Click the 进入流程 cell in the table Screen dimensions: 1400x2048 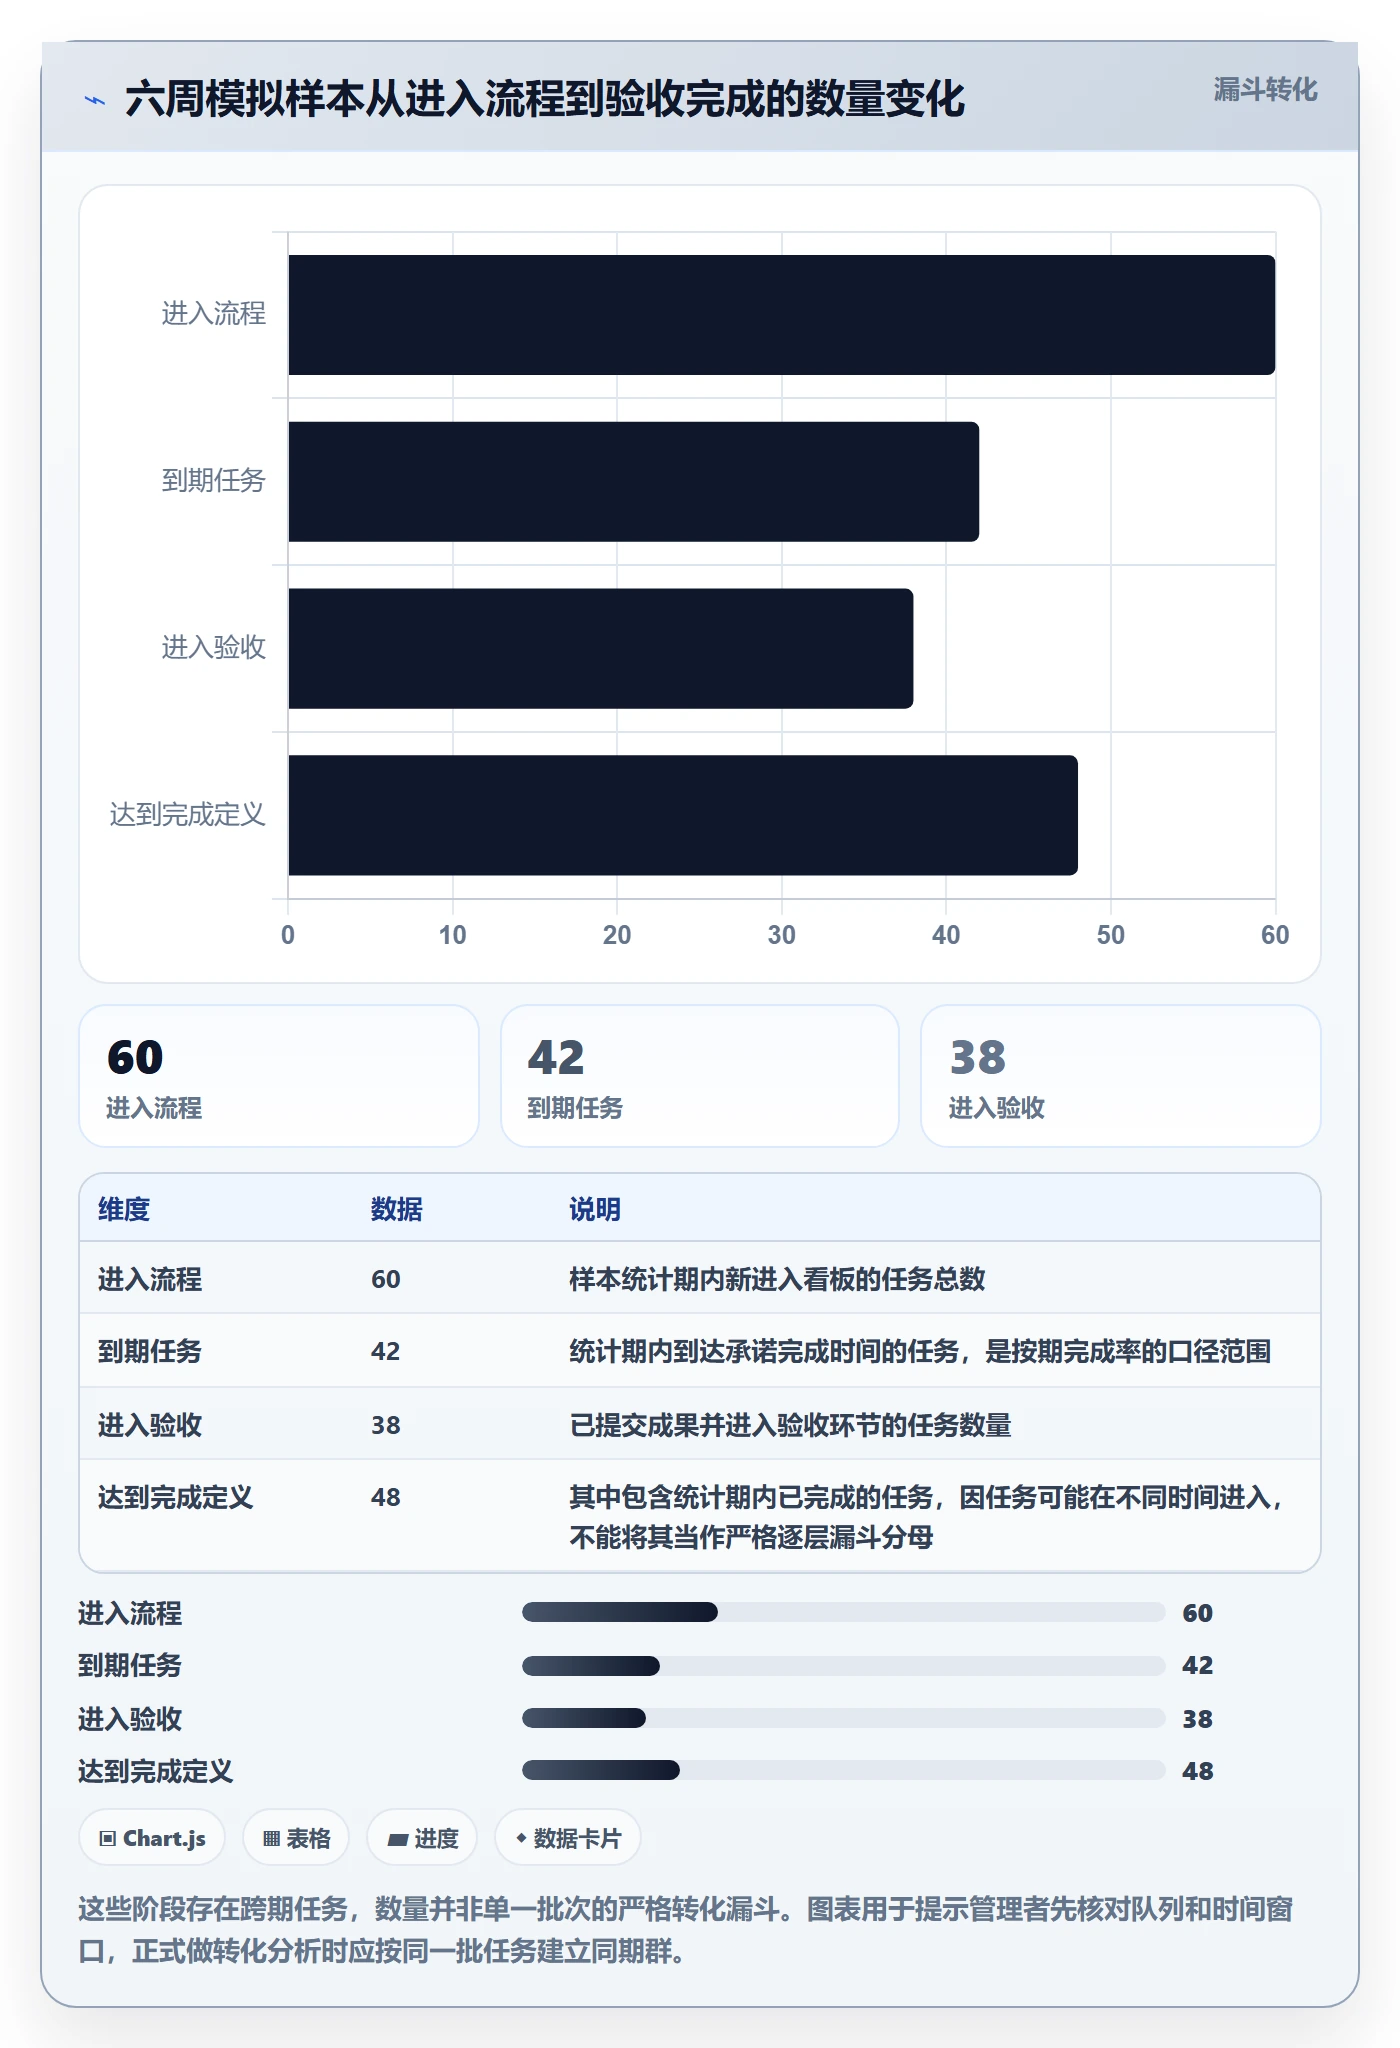click(150, 1279)
